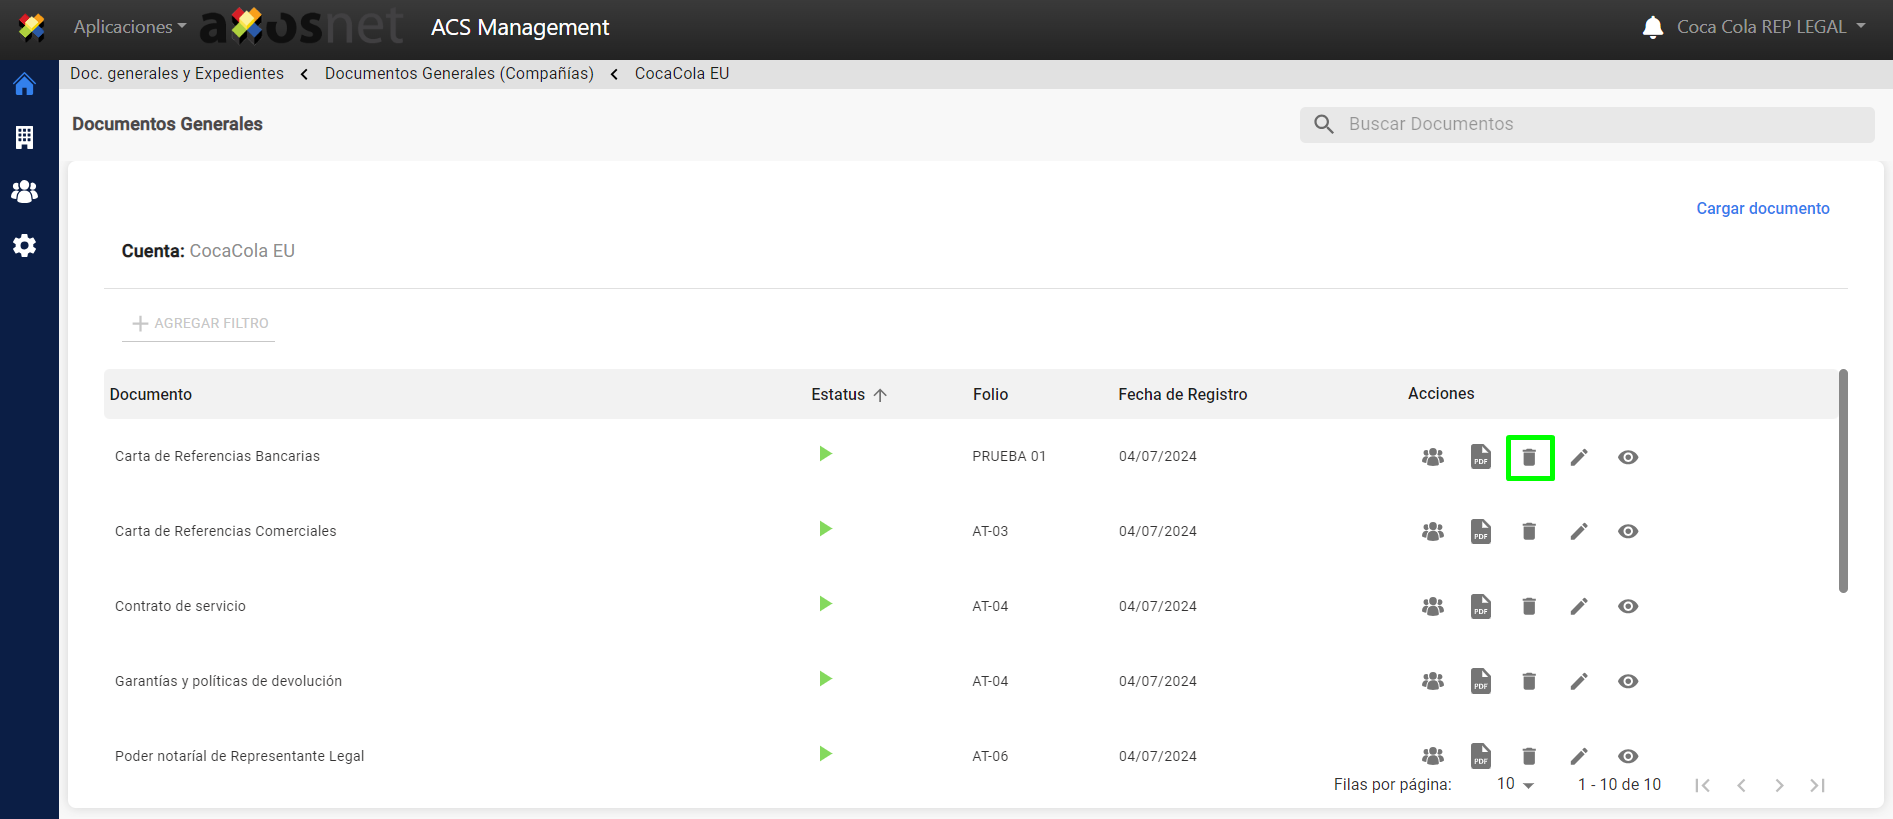Expand the Coca Cola REP LEGAL user menu
The image size is (1893, 819).
click(1770, 27)
